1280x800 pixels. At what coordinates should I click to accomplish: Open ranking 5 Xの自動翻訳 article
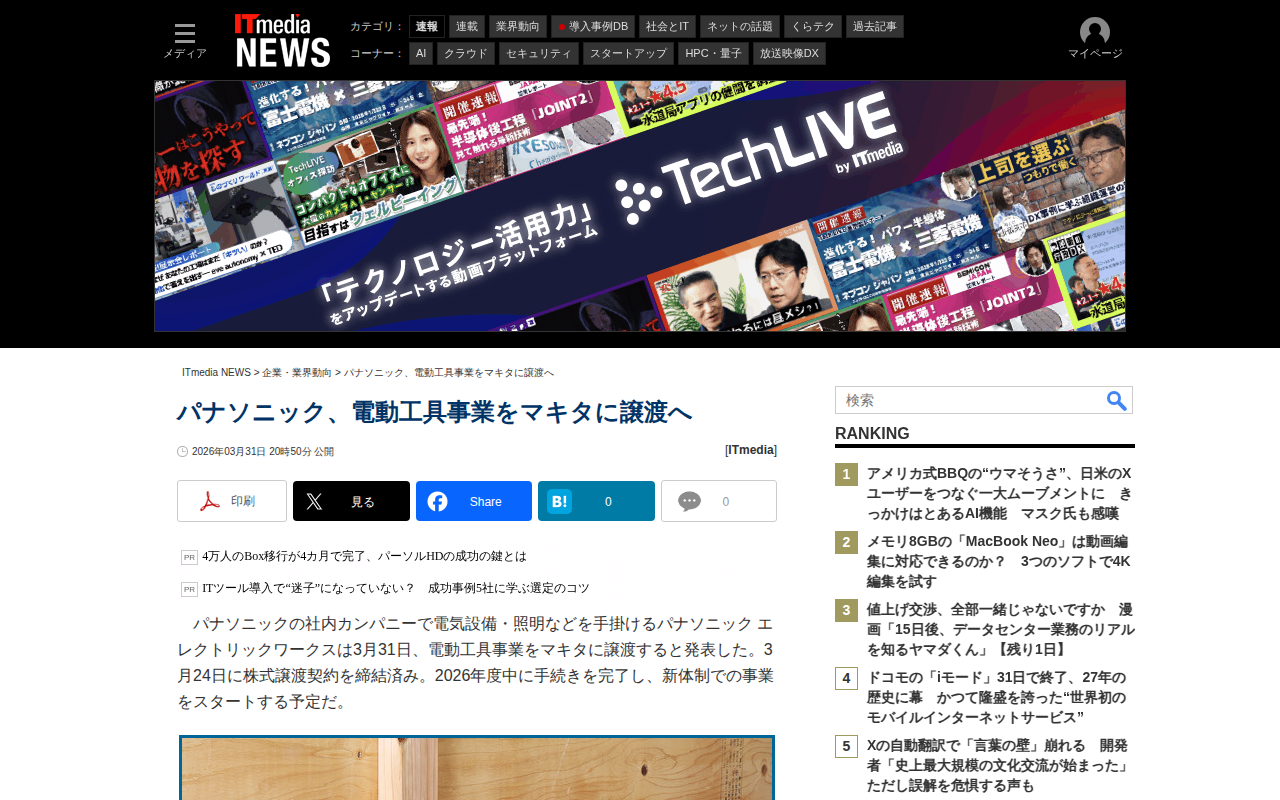point(998,766)
